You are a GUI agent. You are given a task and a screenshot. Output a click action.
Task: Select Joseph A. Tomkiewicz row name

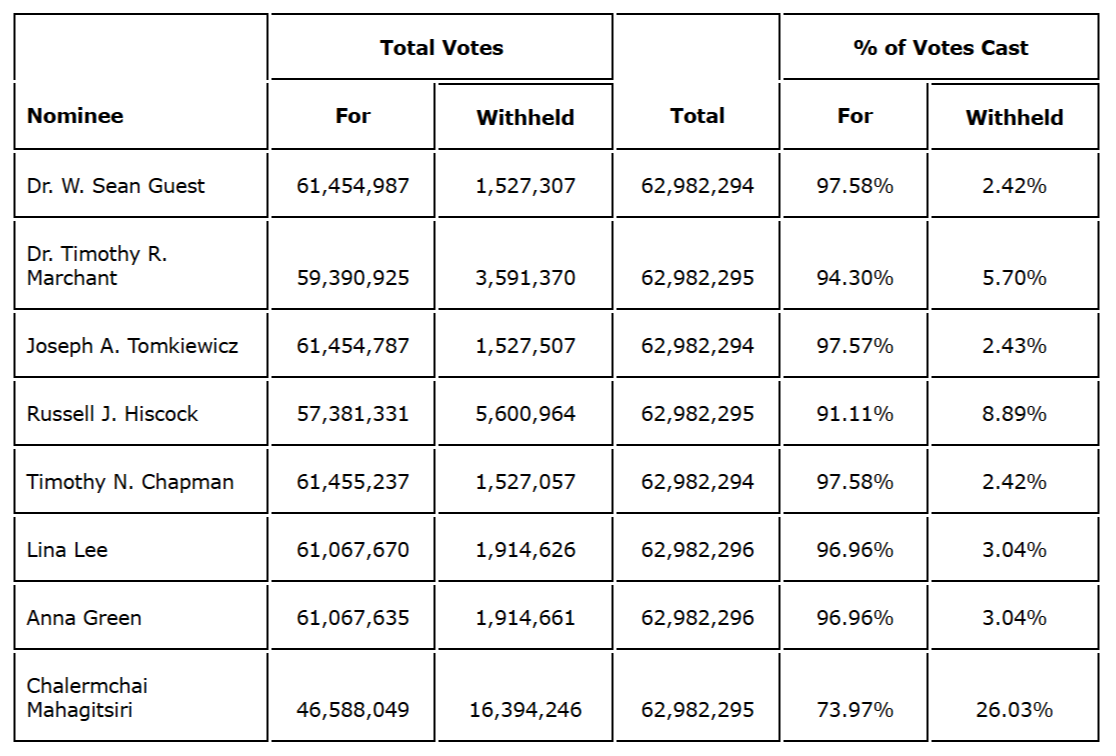point(141,345)
